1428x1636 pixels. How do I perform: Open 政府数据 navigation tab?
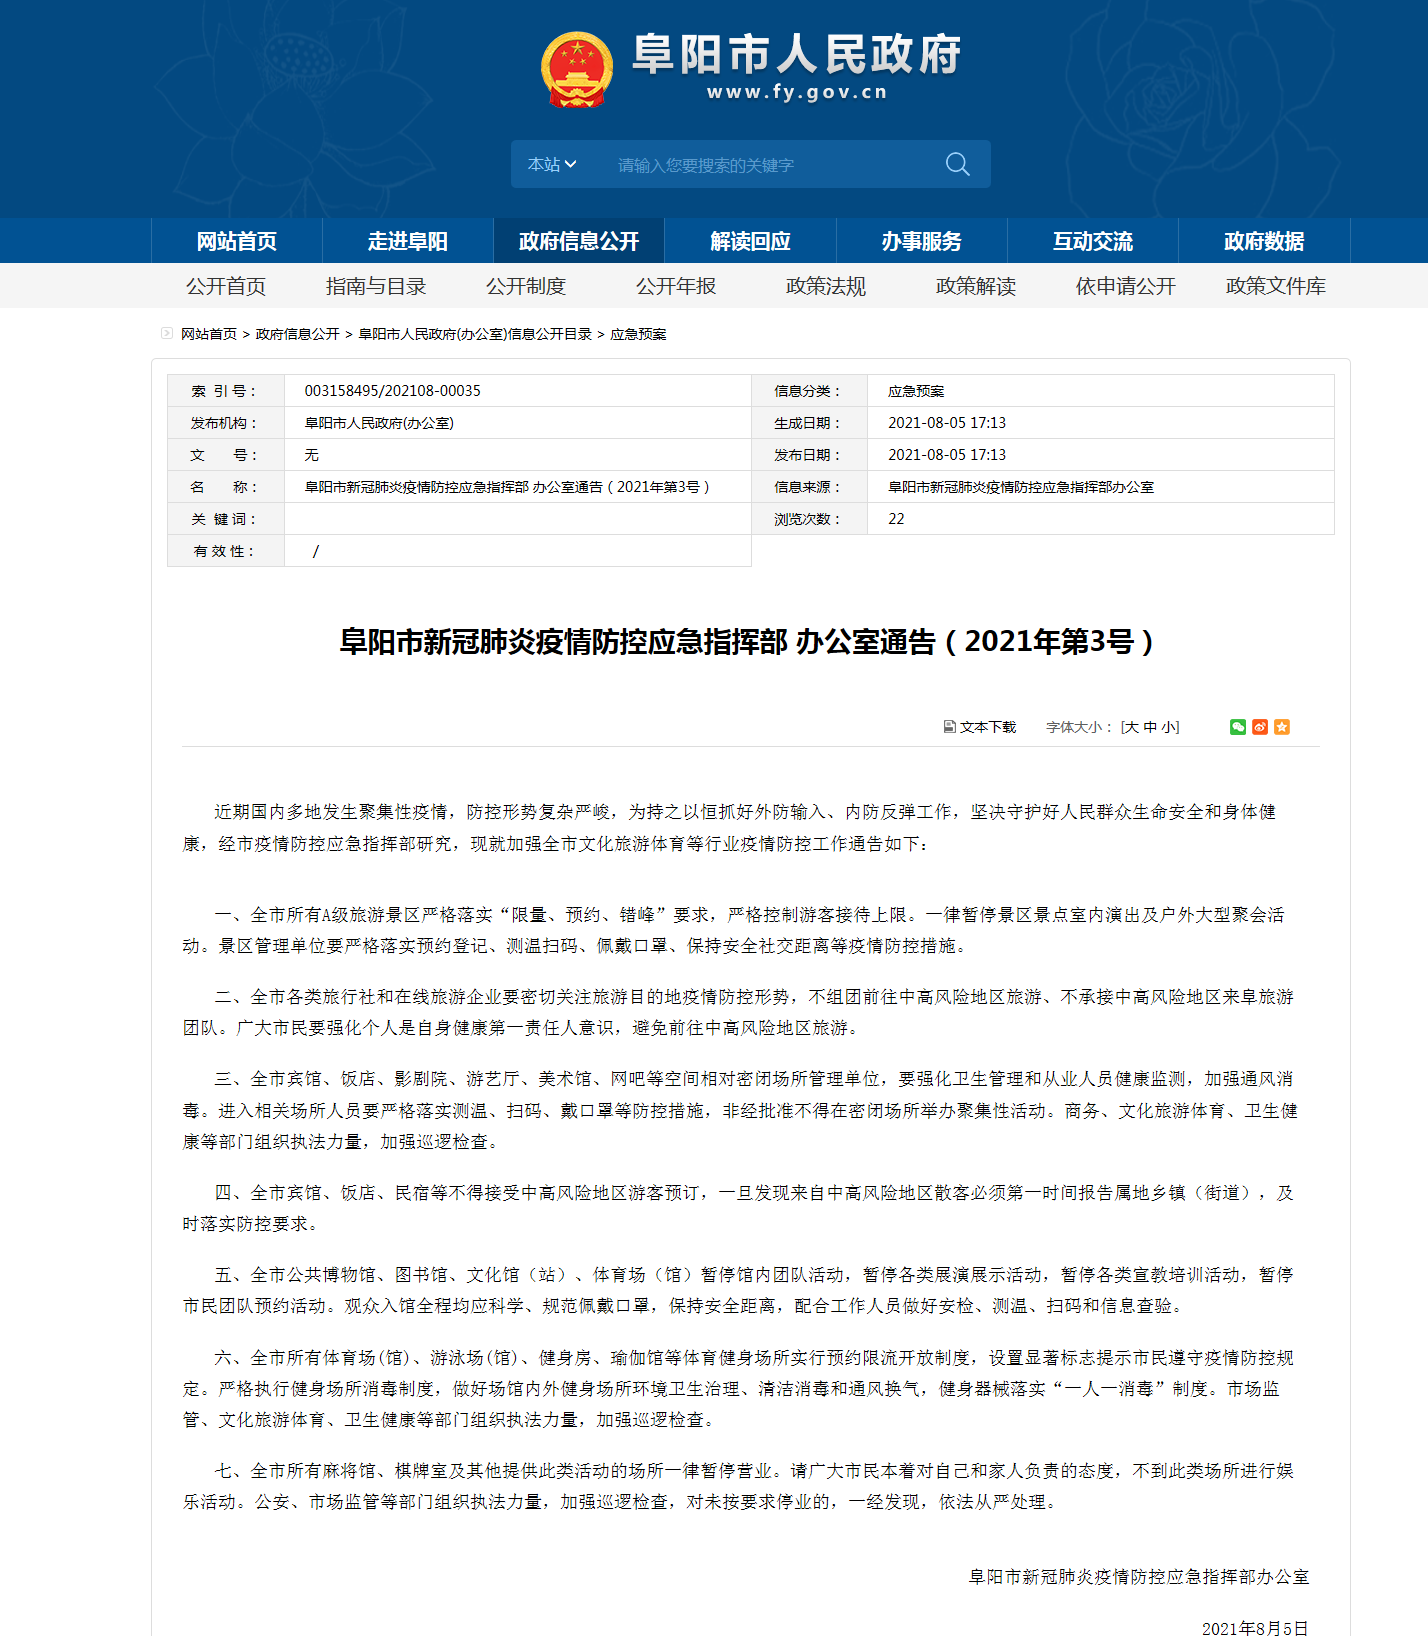(1264, 241)
